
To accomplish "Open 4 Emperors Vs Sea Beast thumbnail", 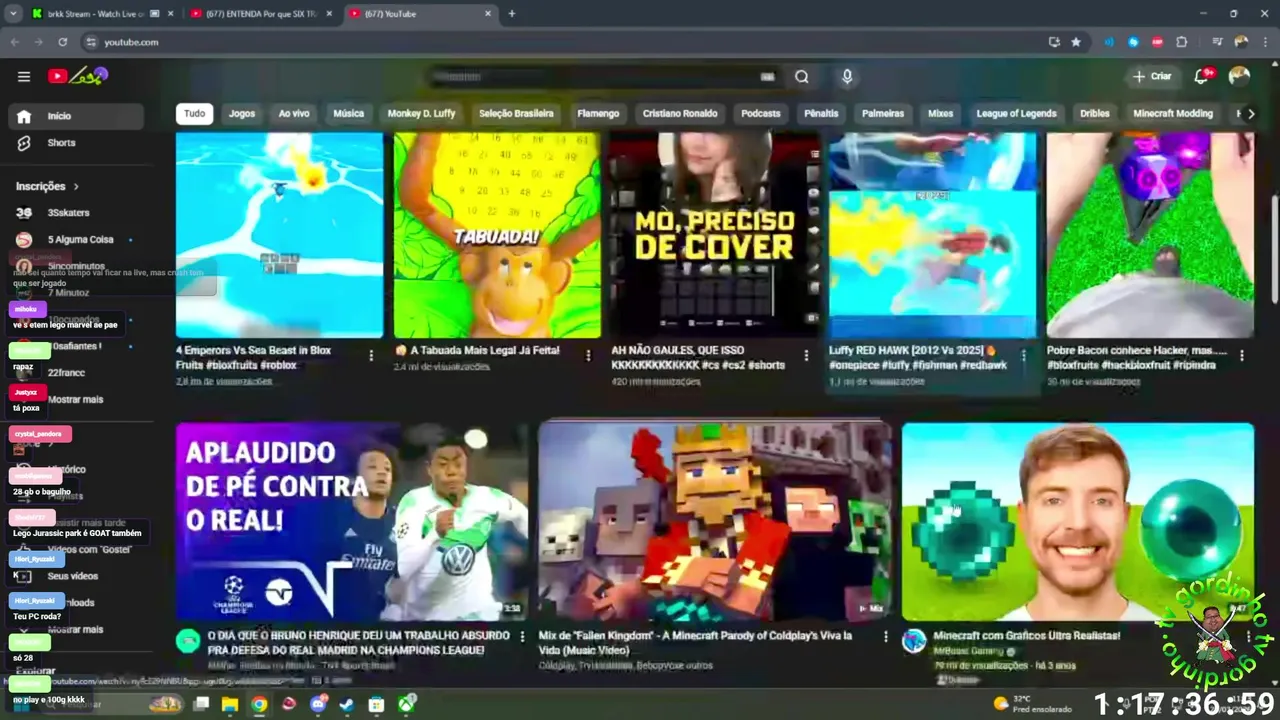I will (x=280, y=235).
